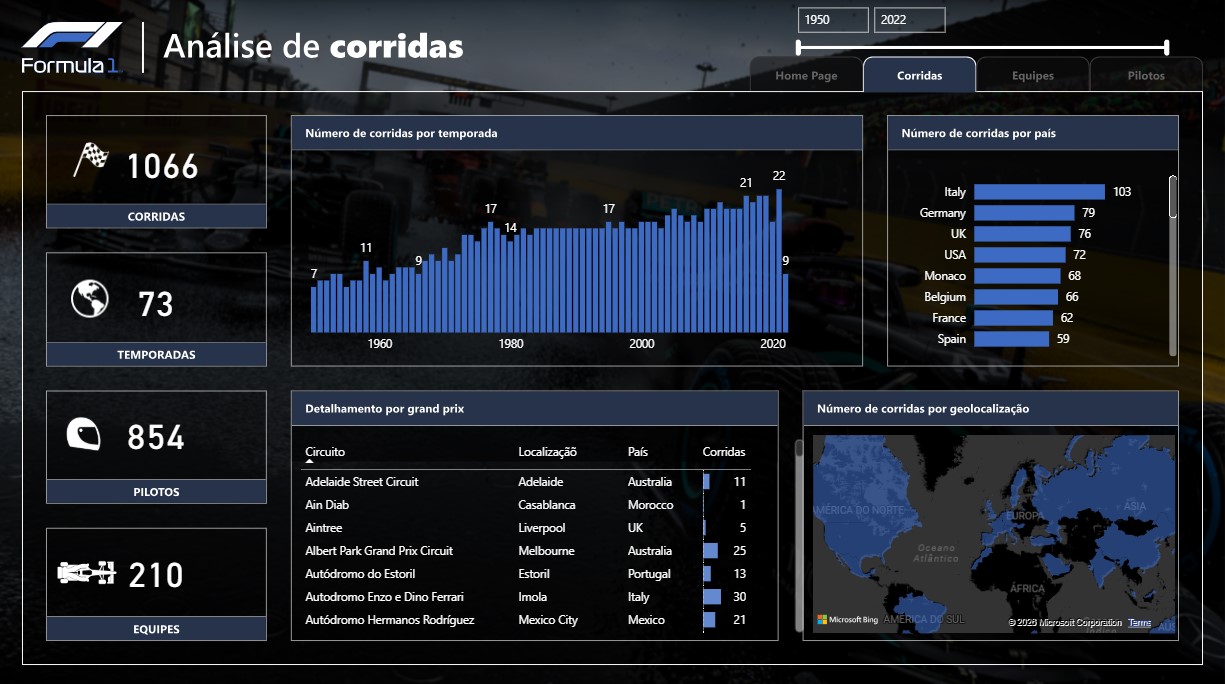Click the Mexico City location cell
1225x684 pixels.
click(x=548, y=620)
